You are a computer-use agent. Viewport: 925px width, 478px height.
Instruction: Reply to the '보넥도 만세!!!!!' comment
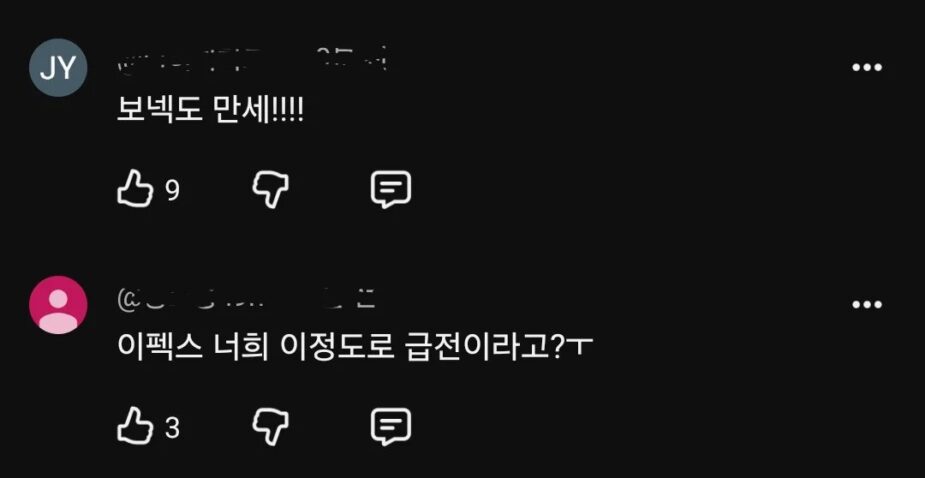coord(391,190)
